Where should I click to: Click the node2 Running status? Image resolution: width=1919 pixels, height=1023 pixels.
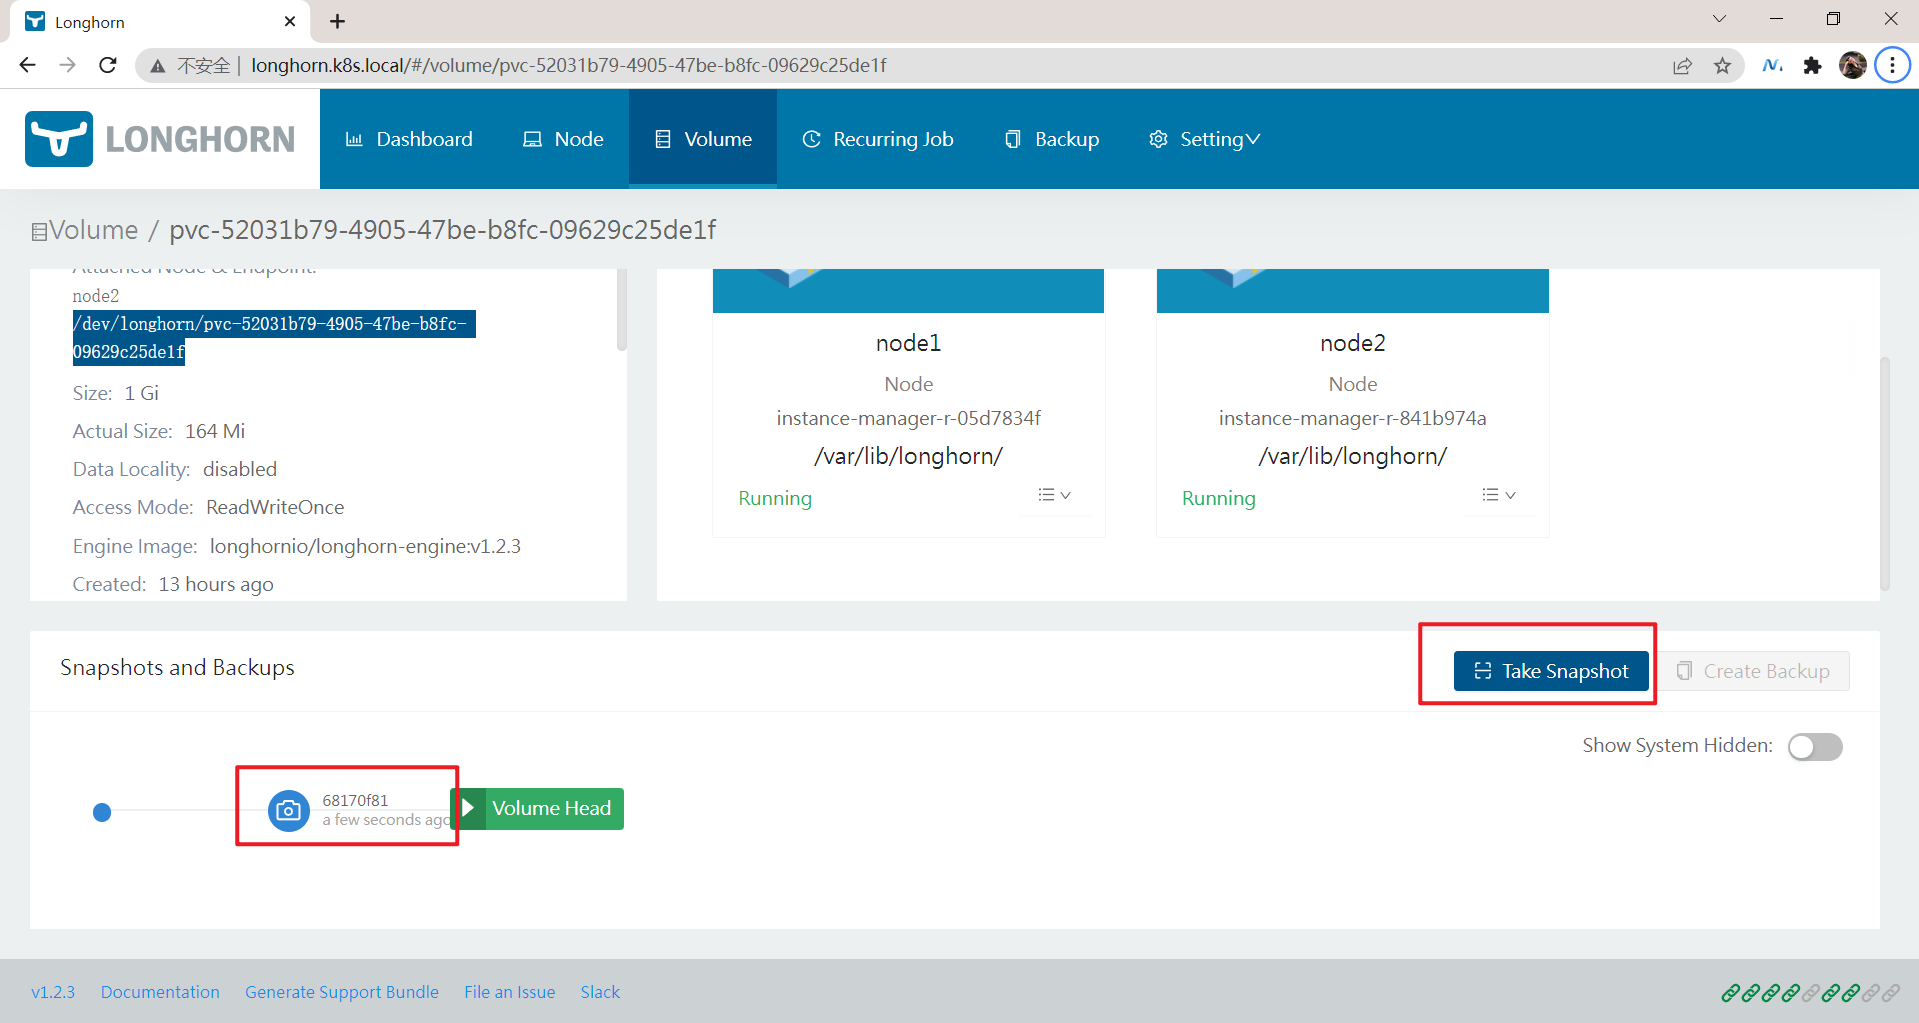(x=1218, y=498)
